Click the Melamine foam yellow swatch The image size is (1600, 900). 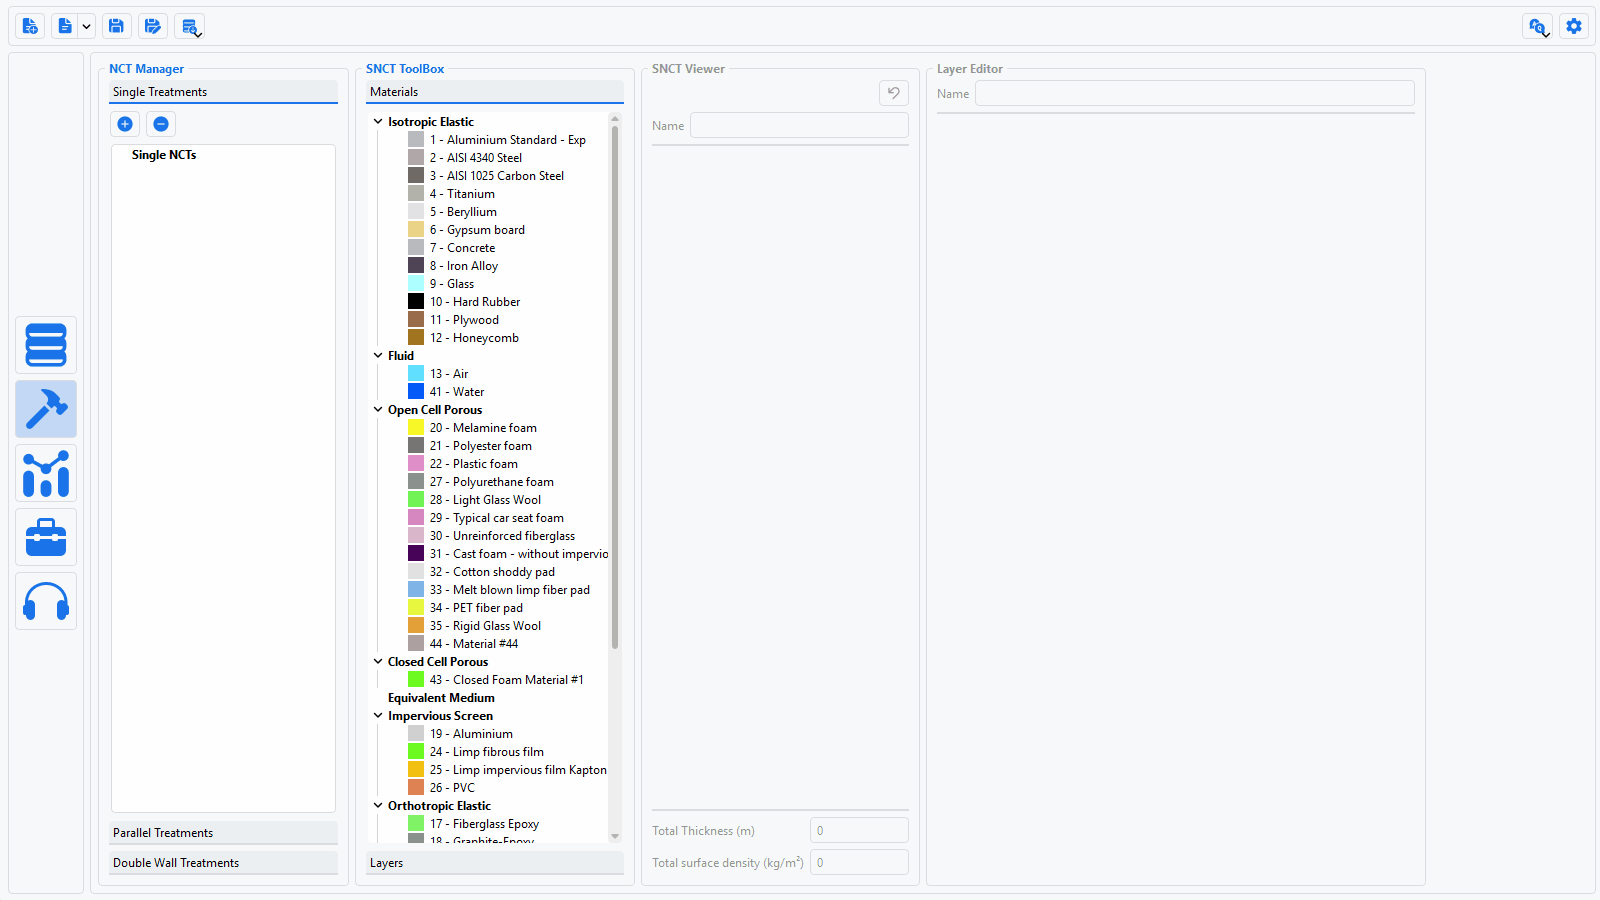tap(416, 428)
